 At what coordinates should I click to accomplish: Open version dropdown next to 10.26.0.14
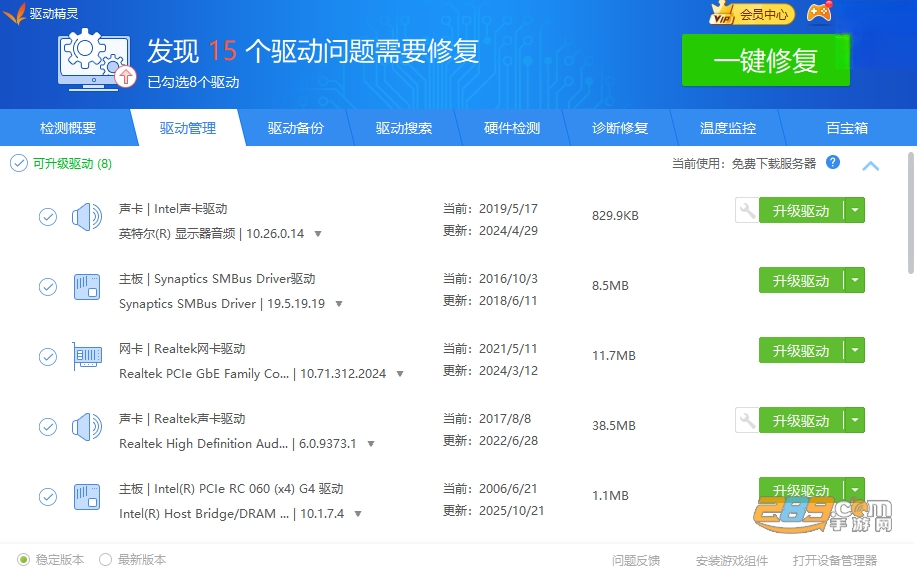[318, 234]
